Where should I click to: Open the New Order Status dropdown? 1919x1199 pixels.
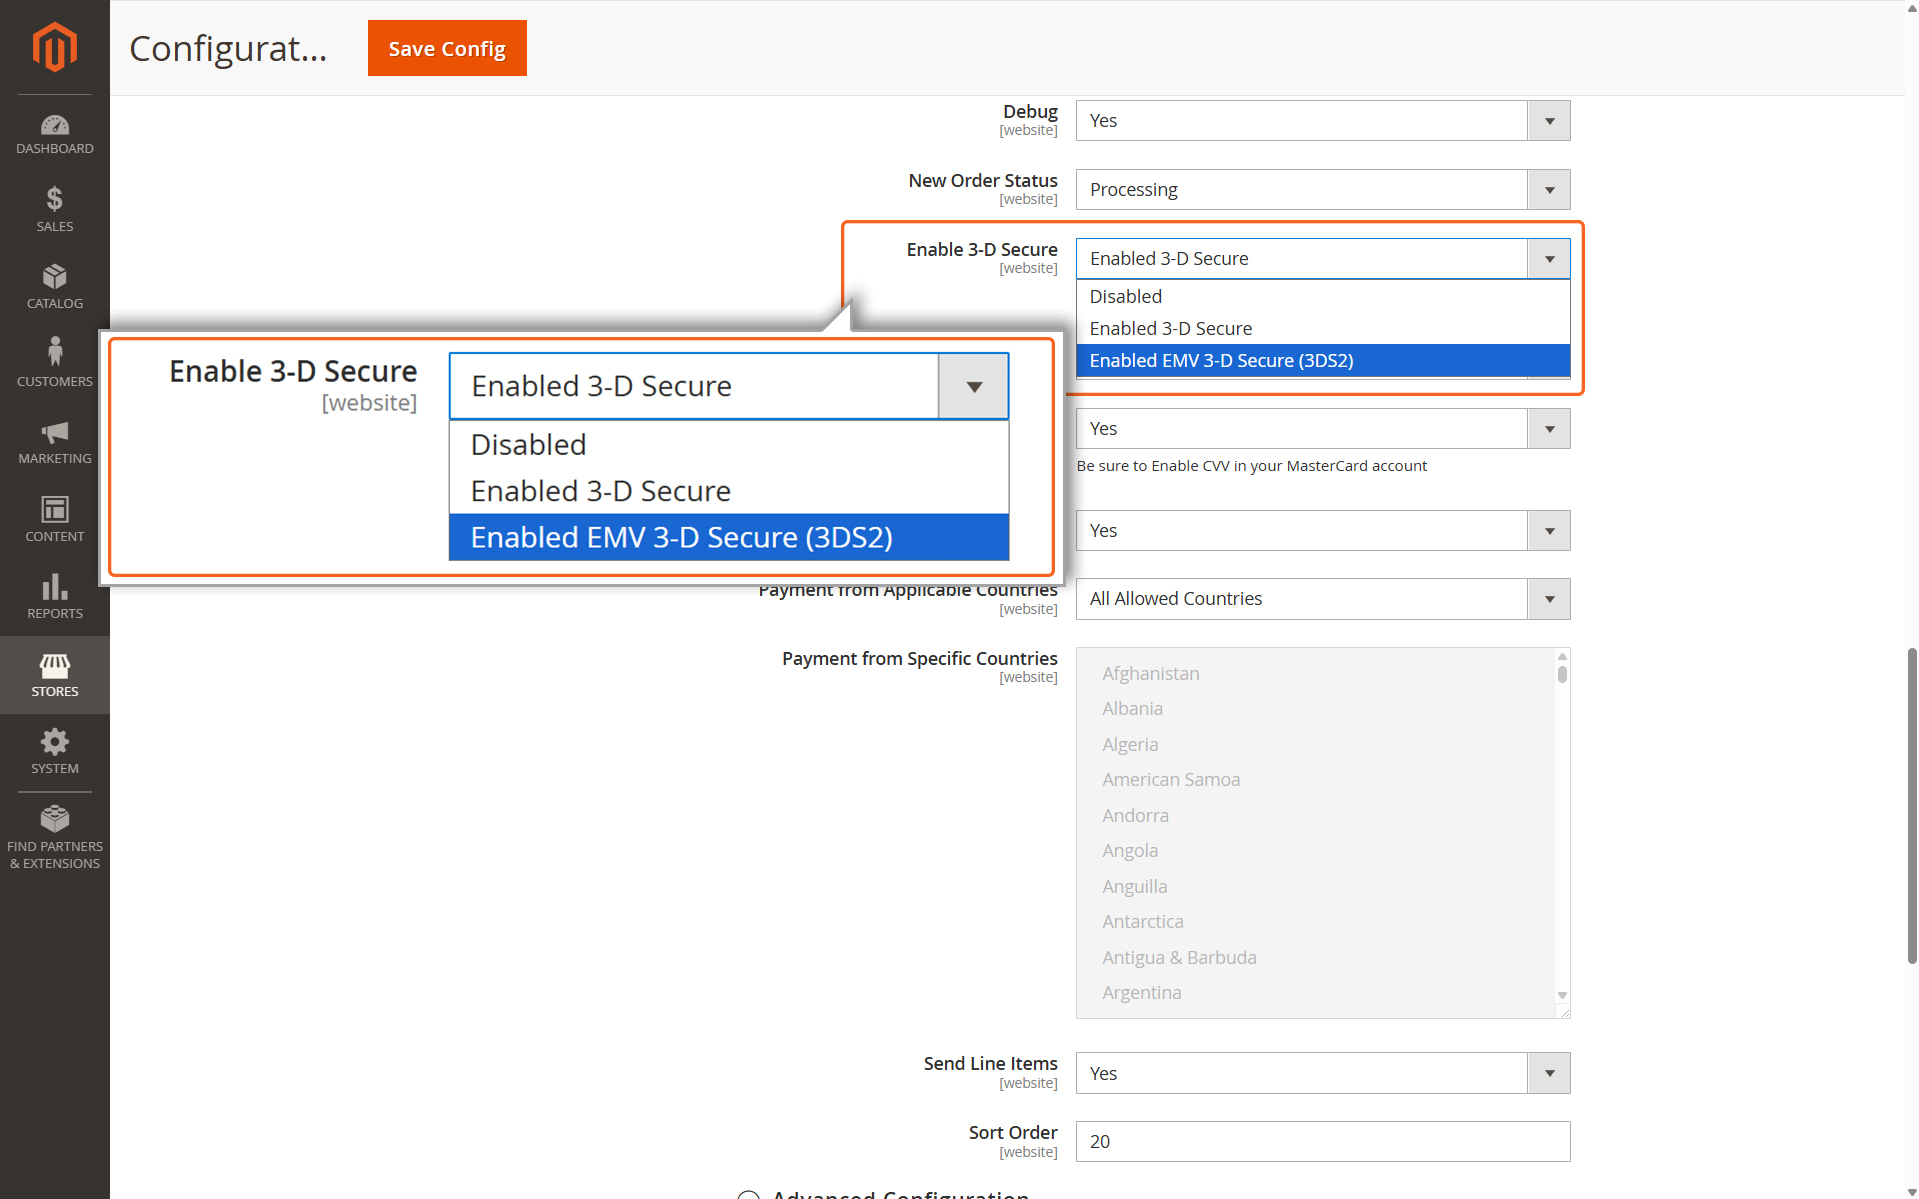click(x=1322, y=190)
